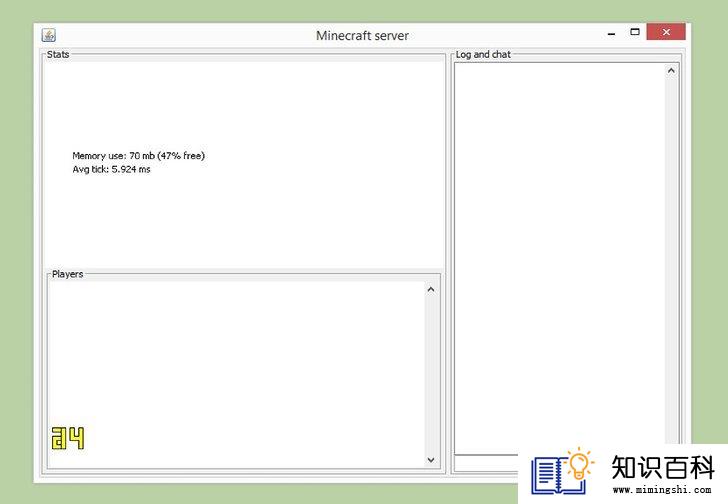Click the Memory use text in Stats
This screenshot has width=728, height=504.
pos(138,156)
